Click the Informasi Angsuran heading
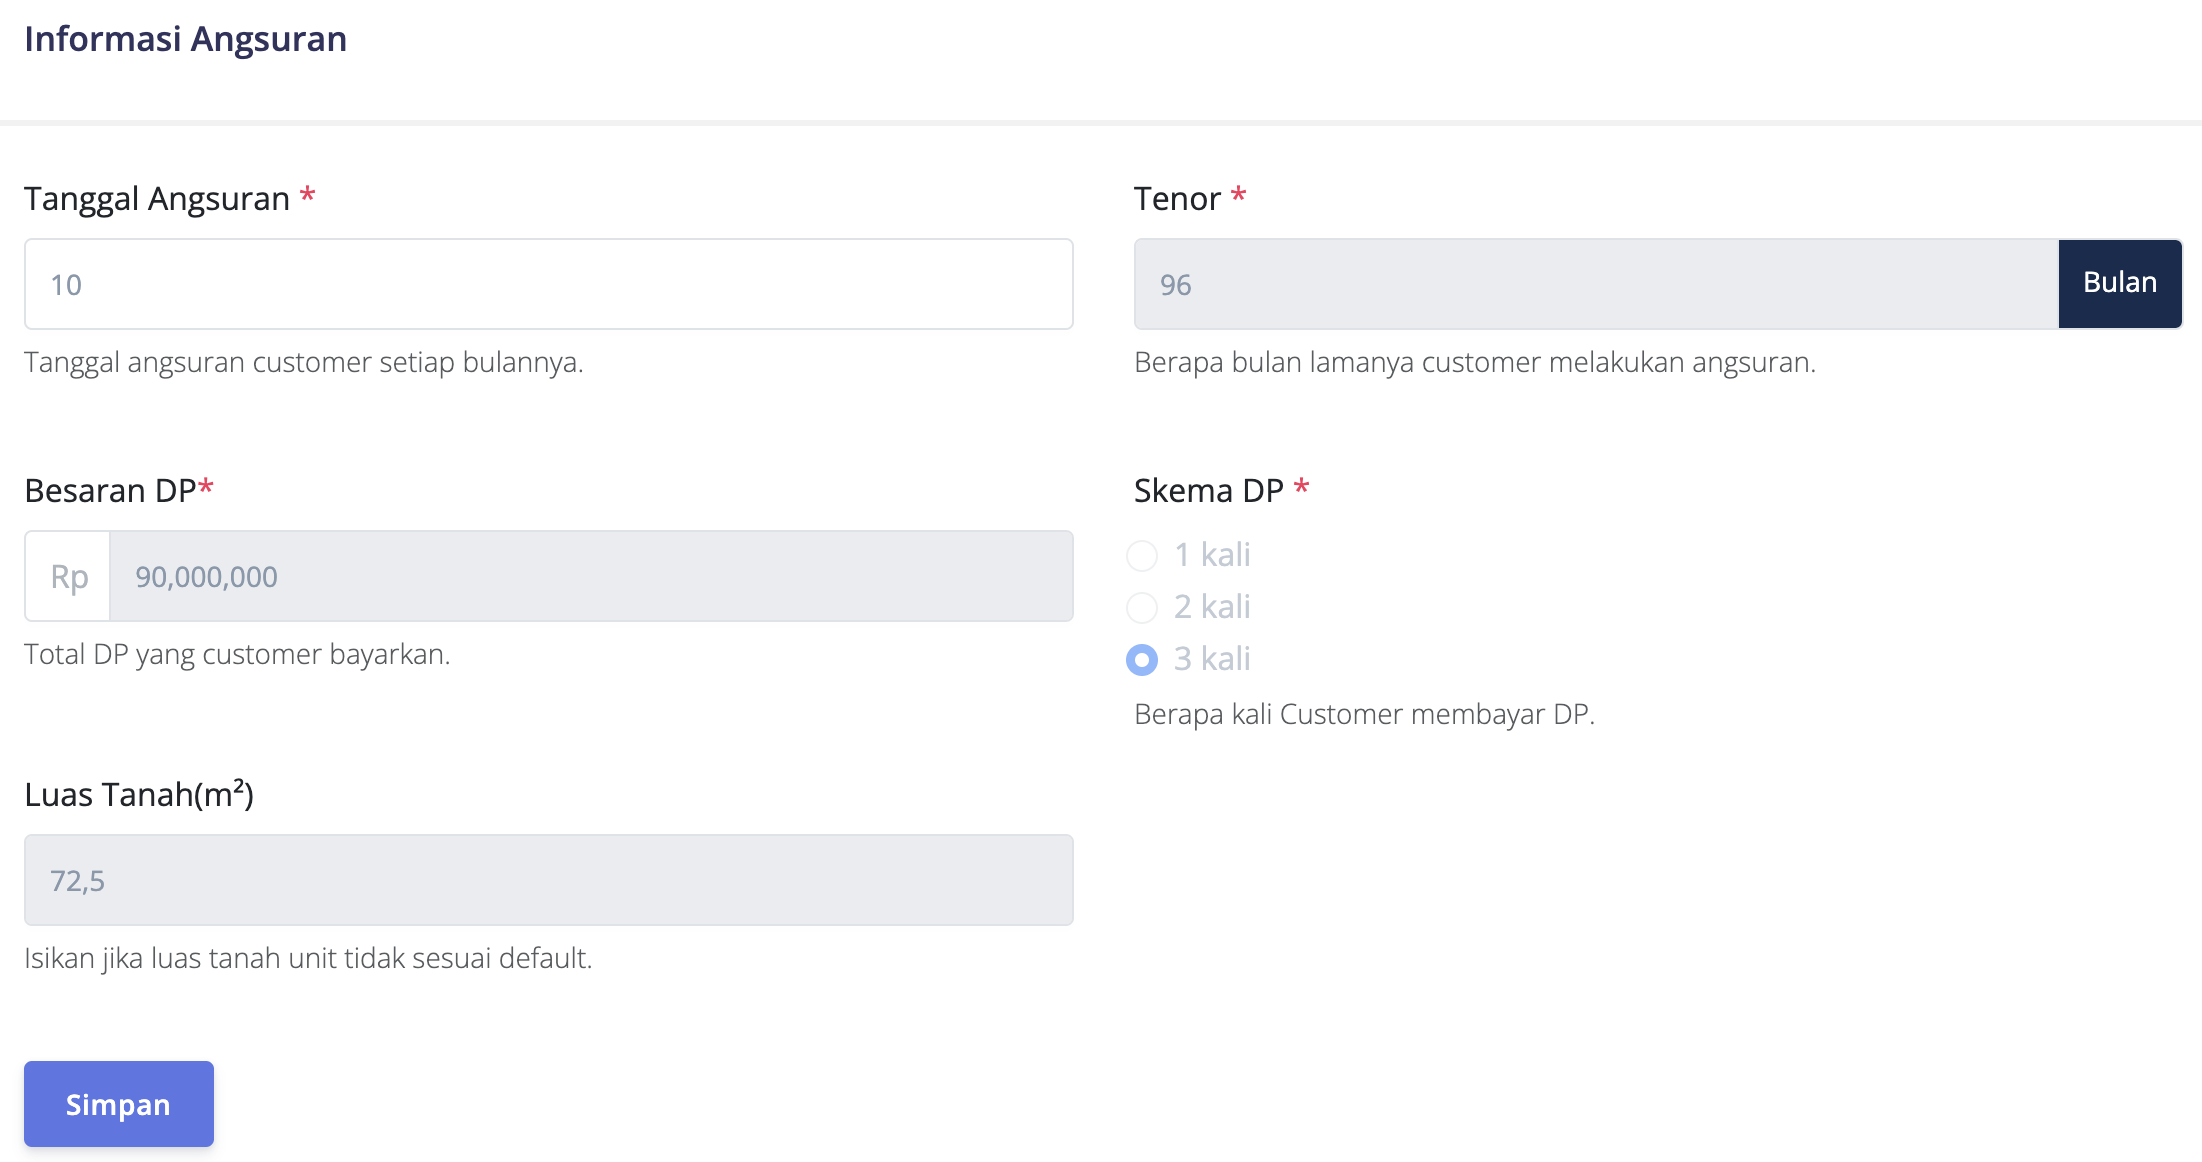Image resolution: width=2202 pixels, height=1162 pixels. click(x=186, y=39)
